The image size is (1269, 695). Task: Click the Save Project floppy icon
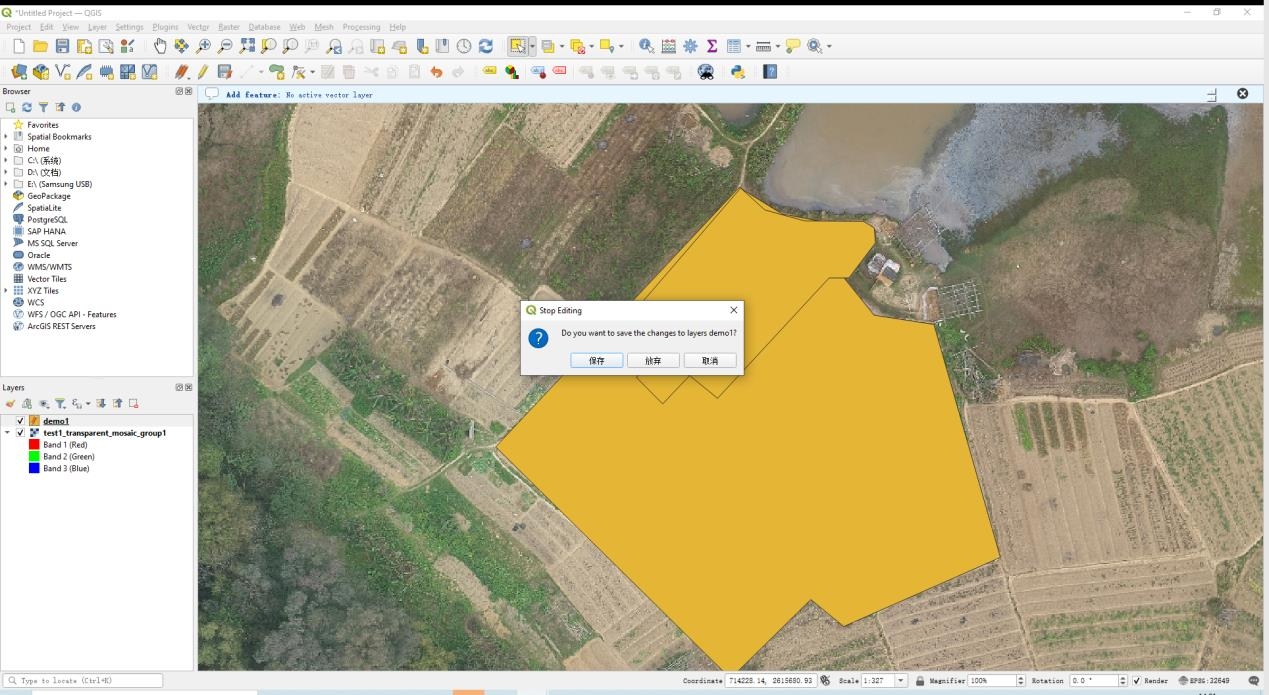pos(62,46)
